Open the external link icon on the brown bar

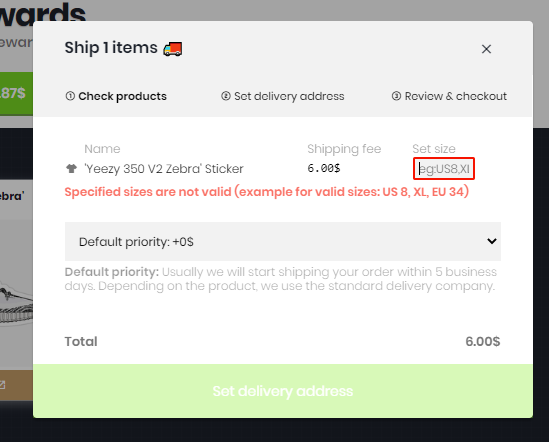pos(2,385)
